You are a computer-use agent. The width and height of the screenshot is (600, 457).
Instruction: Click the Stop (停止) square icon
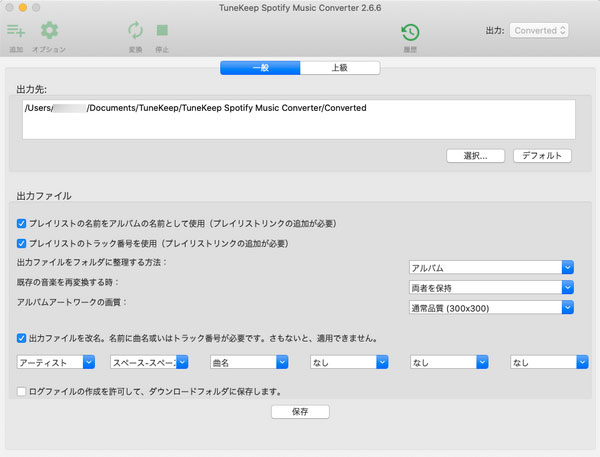click(162, 30)
